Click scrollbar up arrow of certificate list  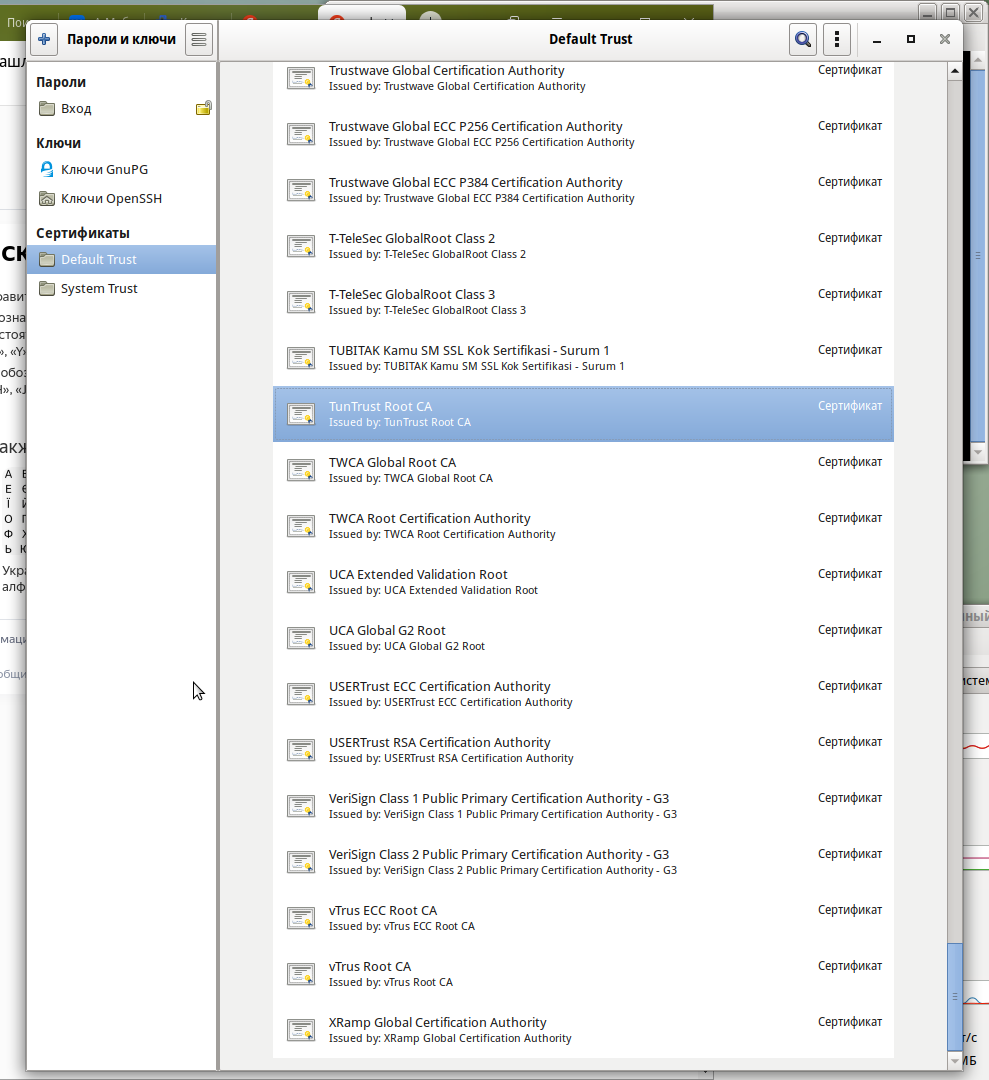coord(955,71)
